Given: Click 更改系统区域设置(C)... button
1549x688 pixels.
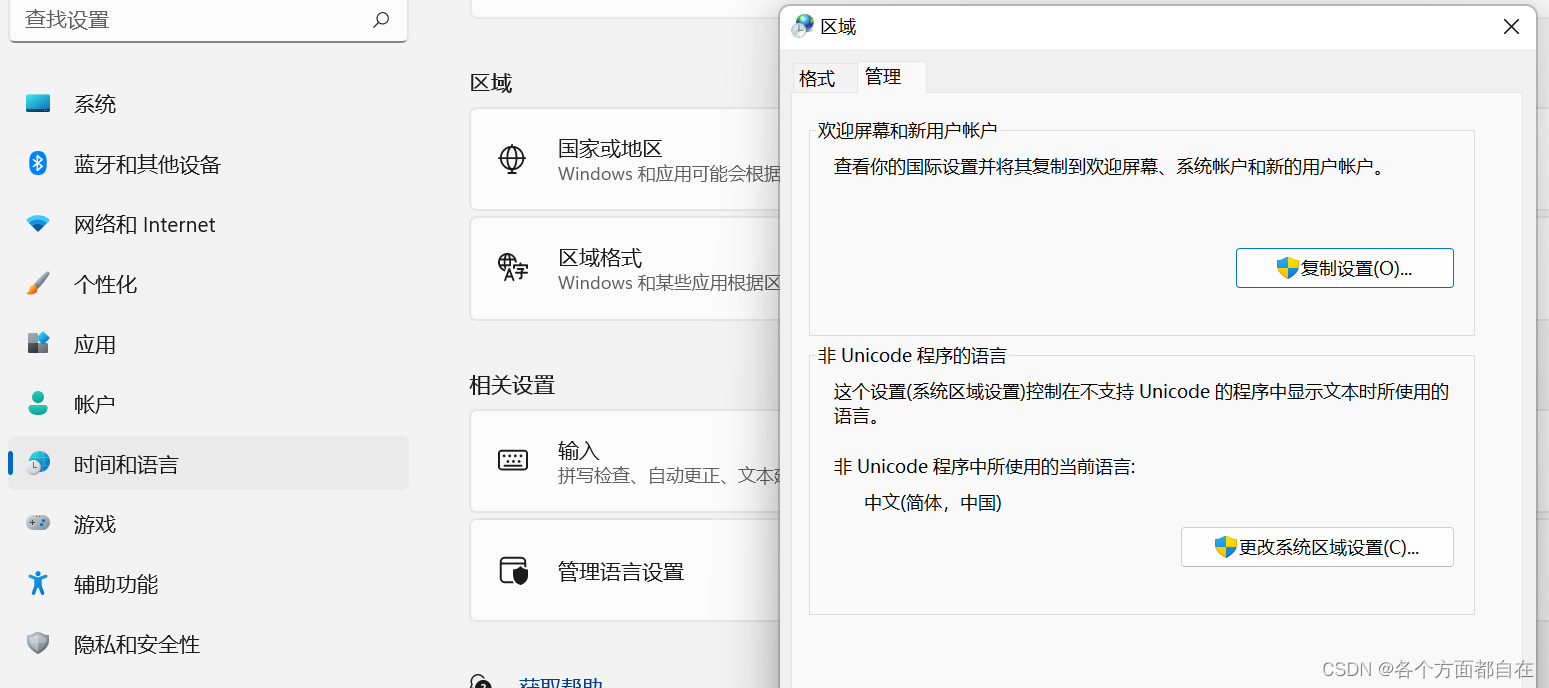Looking at the screenshot, I should [1317, 547].
